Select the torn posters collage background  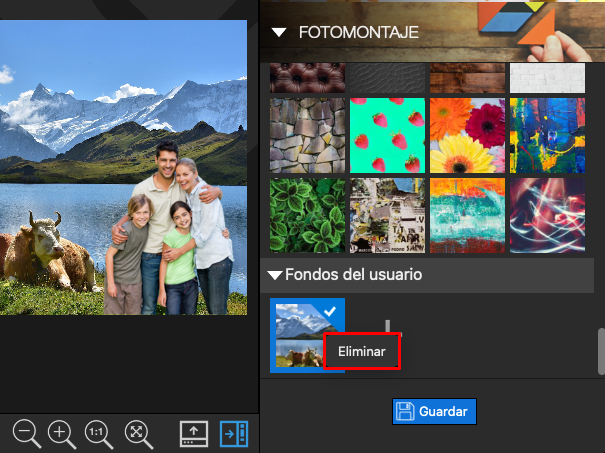[x=387, y=215]
